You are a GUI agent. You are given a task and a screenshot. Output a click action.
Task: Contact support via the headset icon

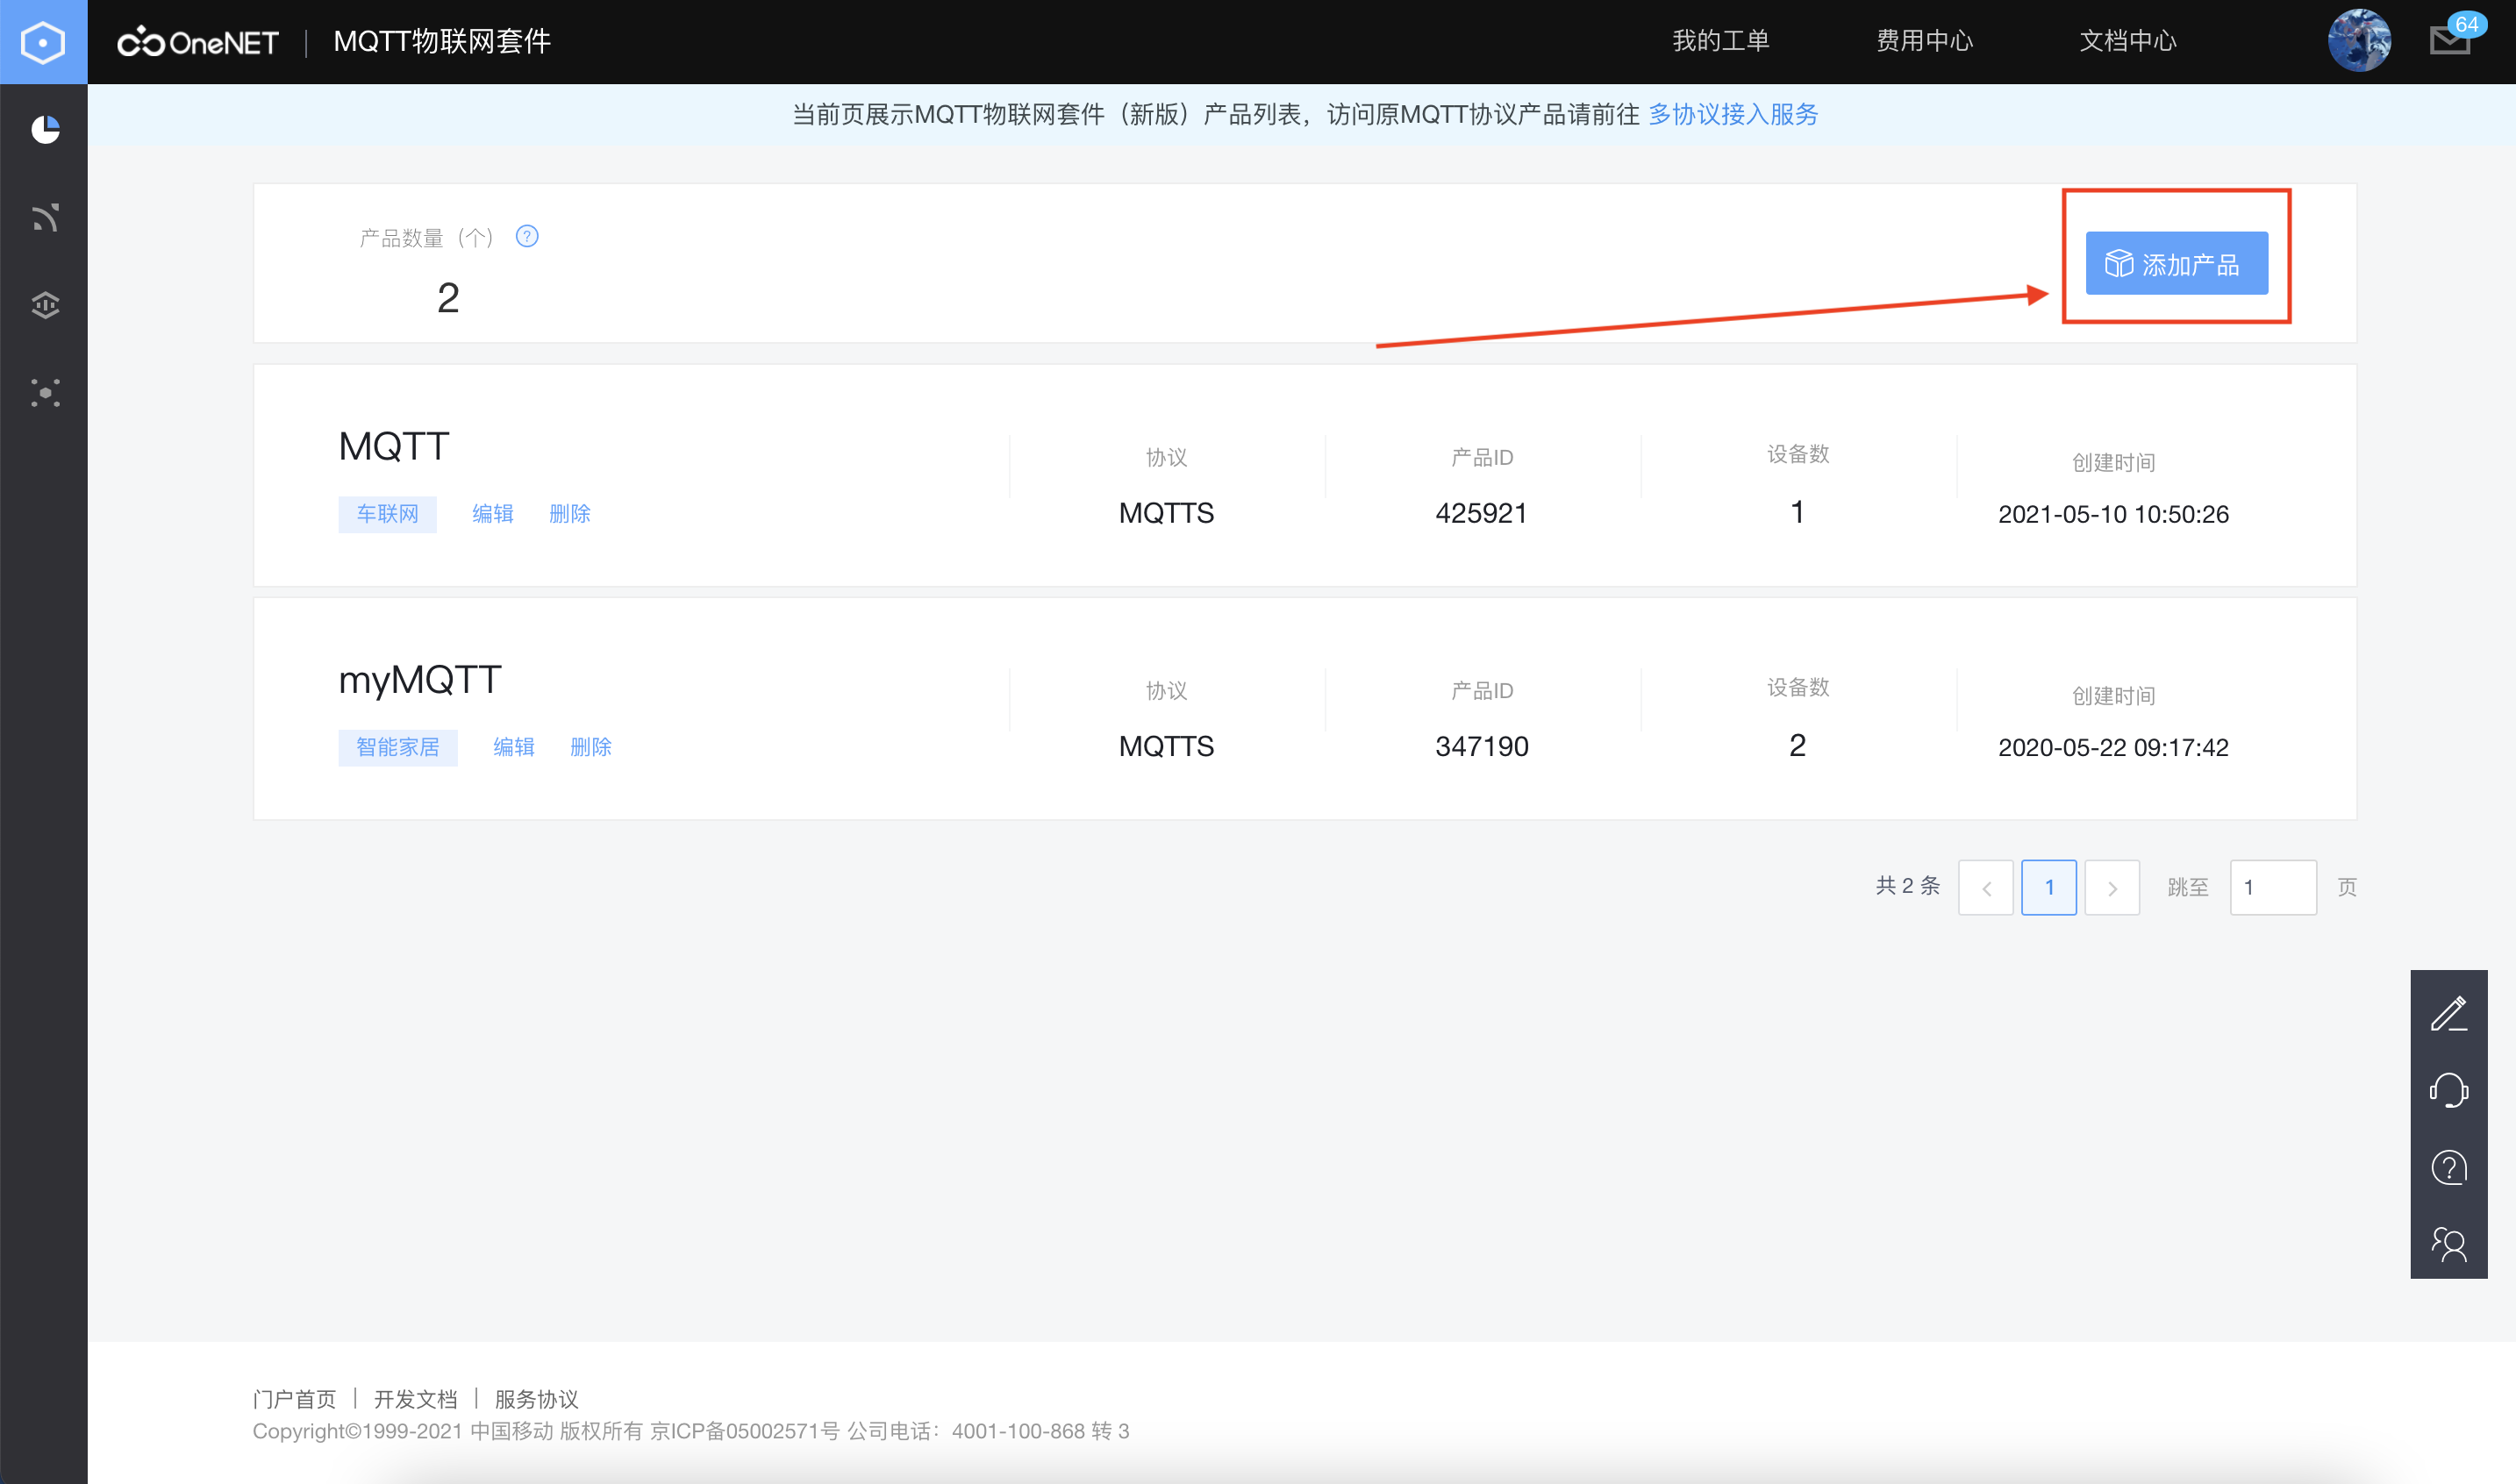(x=2449, y=1091)
